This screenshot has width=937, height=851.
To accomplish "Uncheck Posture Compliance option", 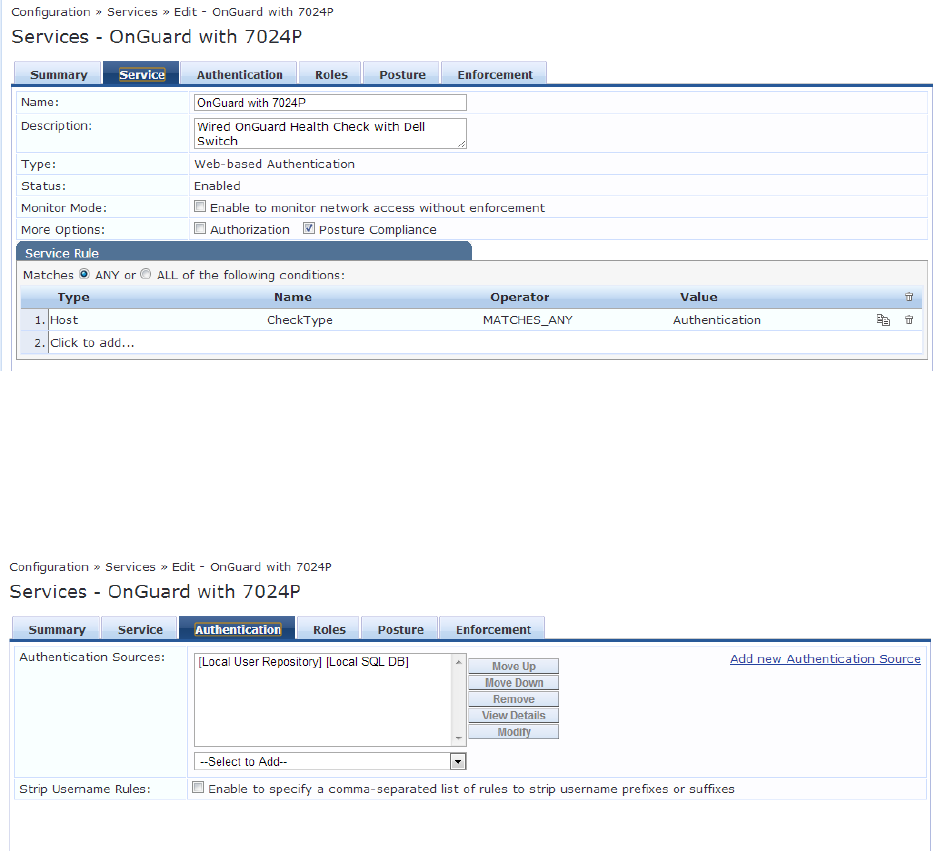I will click(x=309, y=229).
